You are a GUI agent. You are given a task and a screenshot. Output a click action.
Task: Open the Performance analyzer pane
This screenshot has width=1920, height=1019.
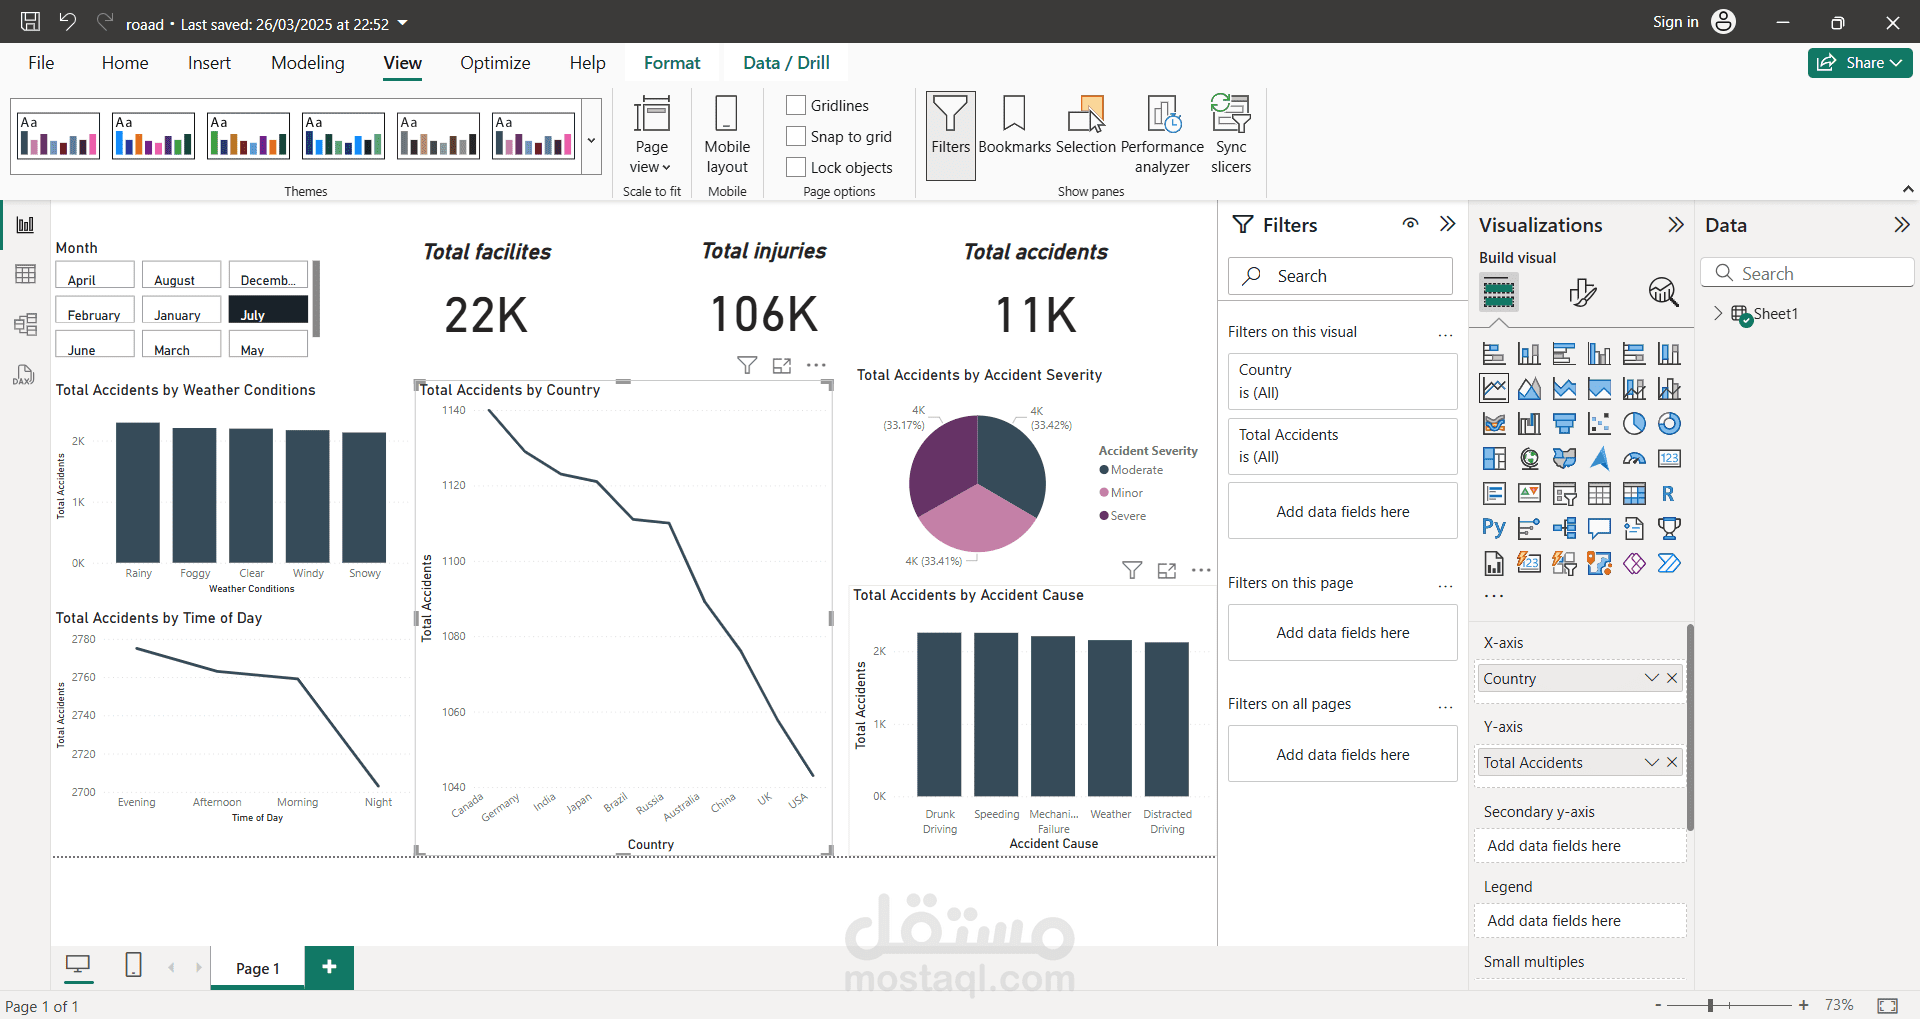point(1162,134)
